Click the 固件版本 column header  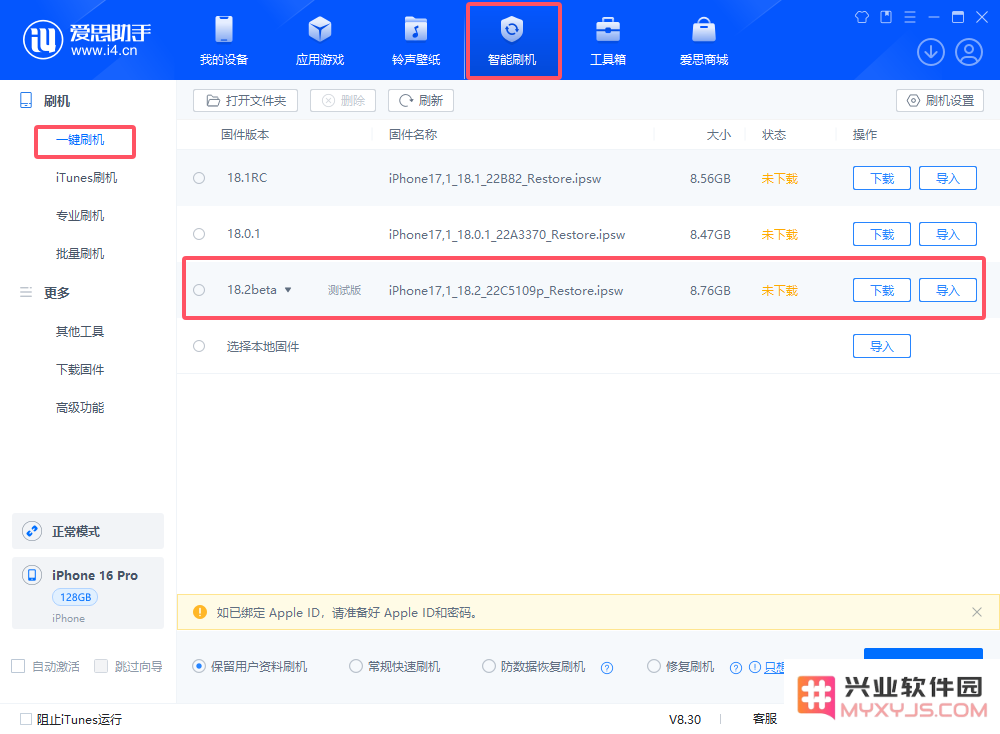[x=245, y=135]
